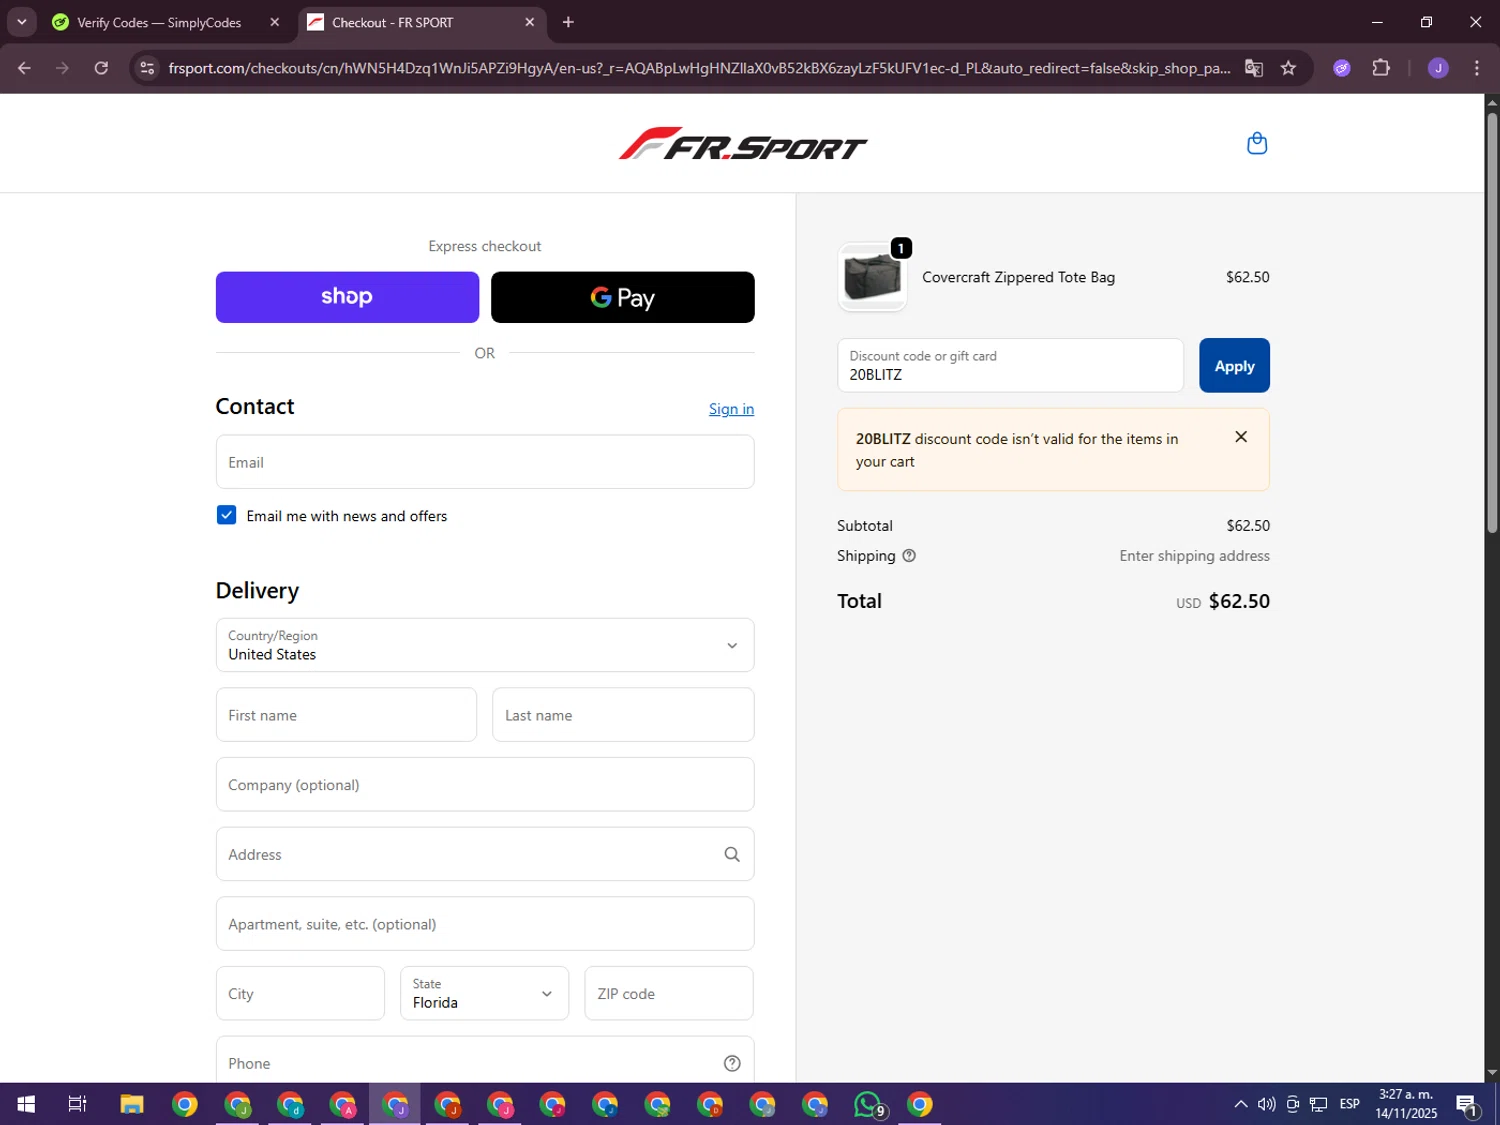Open the translate page icon in address bar

tap(1253, 68)
